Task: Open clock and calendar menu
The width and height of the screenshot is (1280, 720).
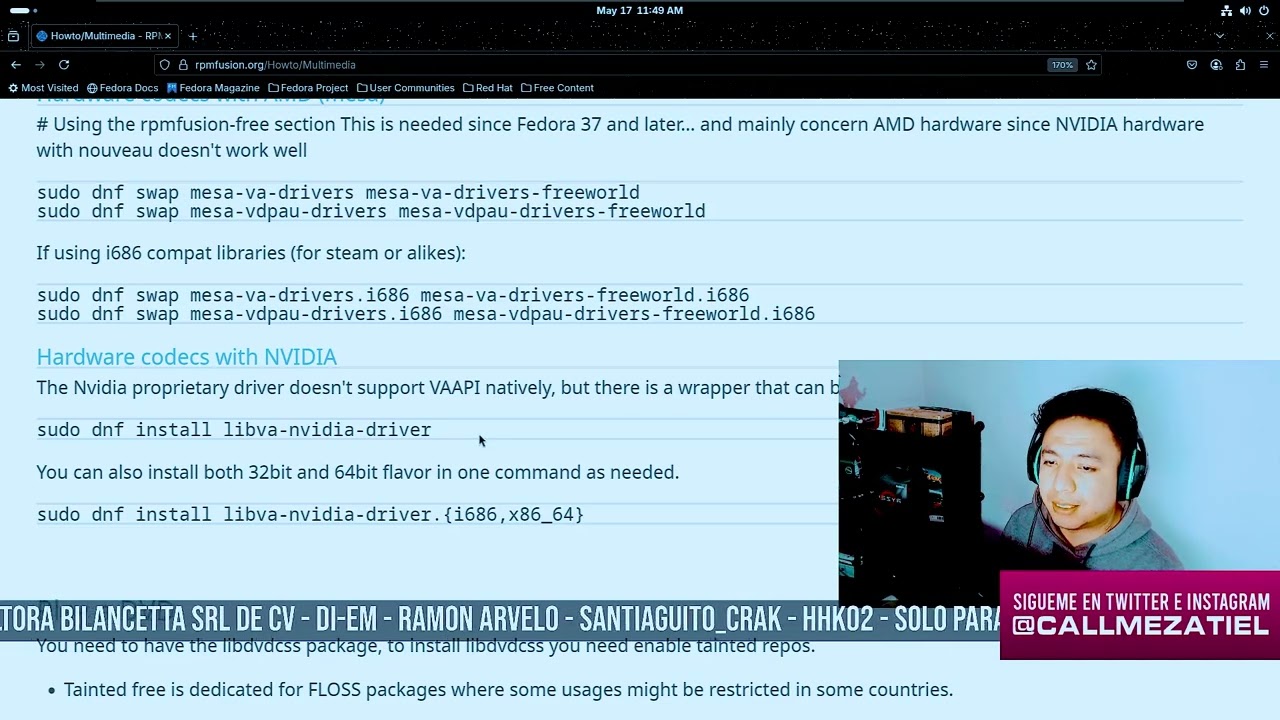Action: tap(640, 10)
